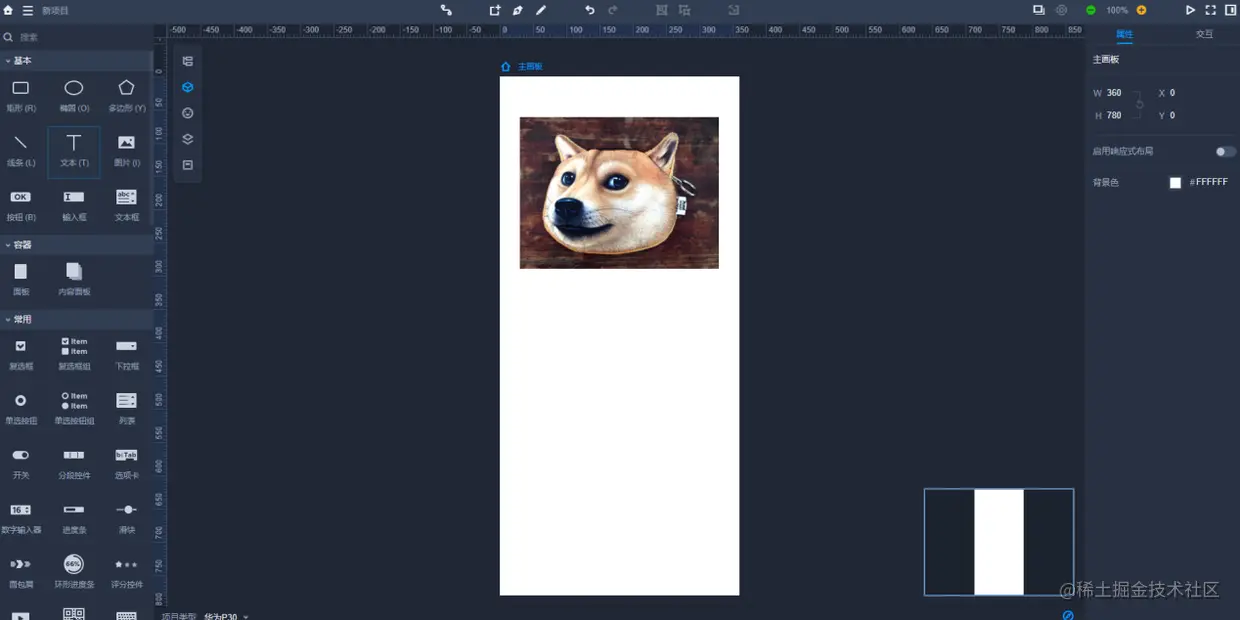The image size is (1240, 620).
Task: Pick the slider widget
Action: (126, 516)
